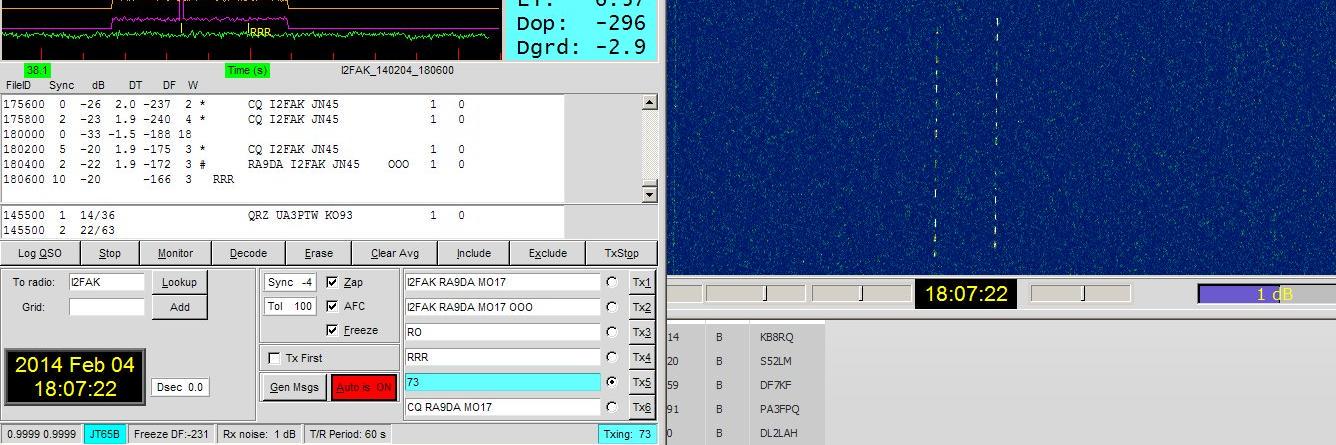Image resolution: width=1336 pixels, height=445 pixels.
Task: Click the KB8RQ callsign row
Action: (776, 337)
